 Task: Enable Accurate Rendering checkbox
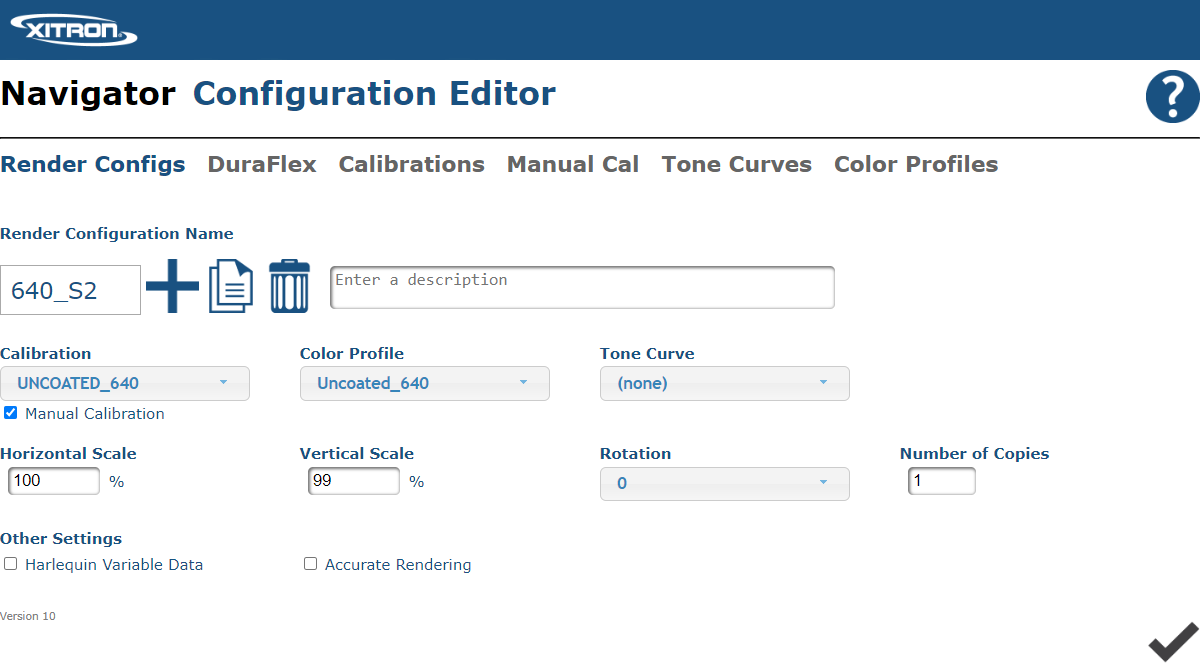(311, 564)
